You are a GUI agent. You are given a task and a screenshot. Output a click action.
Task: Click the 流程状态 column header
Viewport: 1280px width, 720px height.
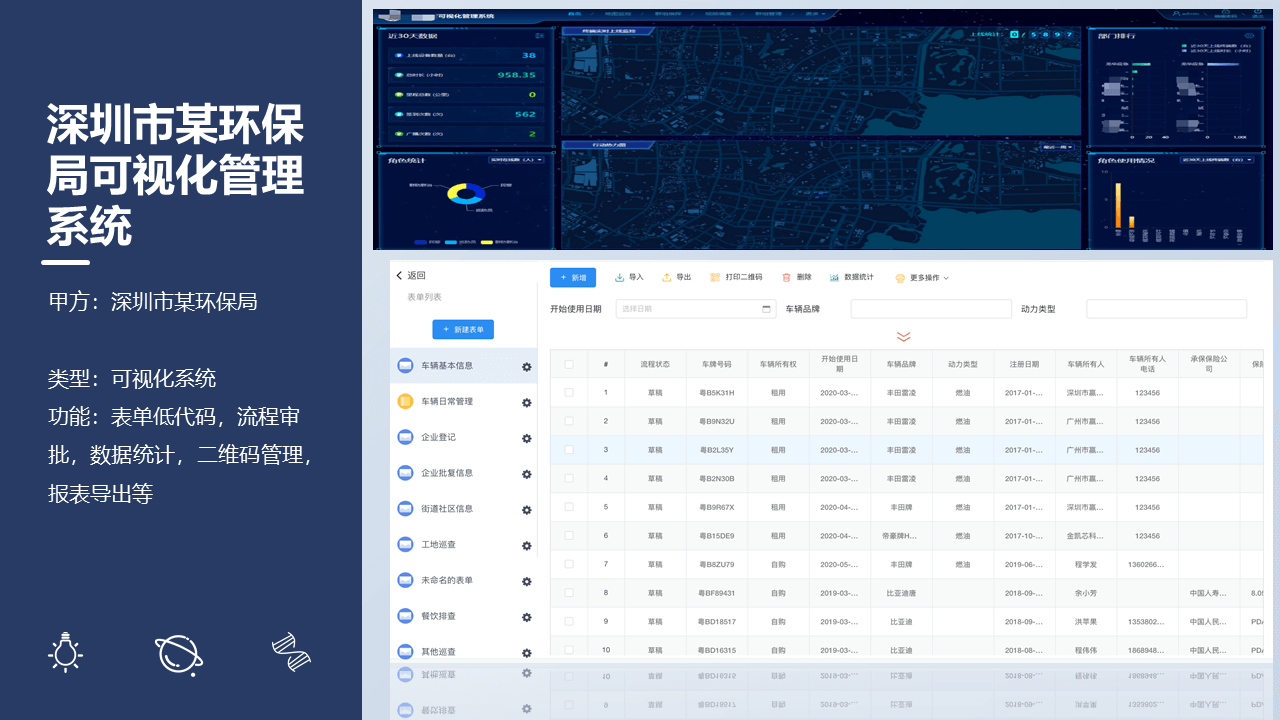tap(655, 365)
